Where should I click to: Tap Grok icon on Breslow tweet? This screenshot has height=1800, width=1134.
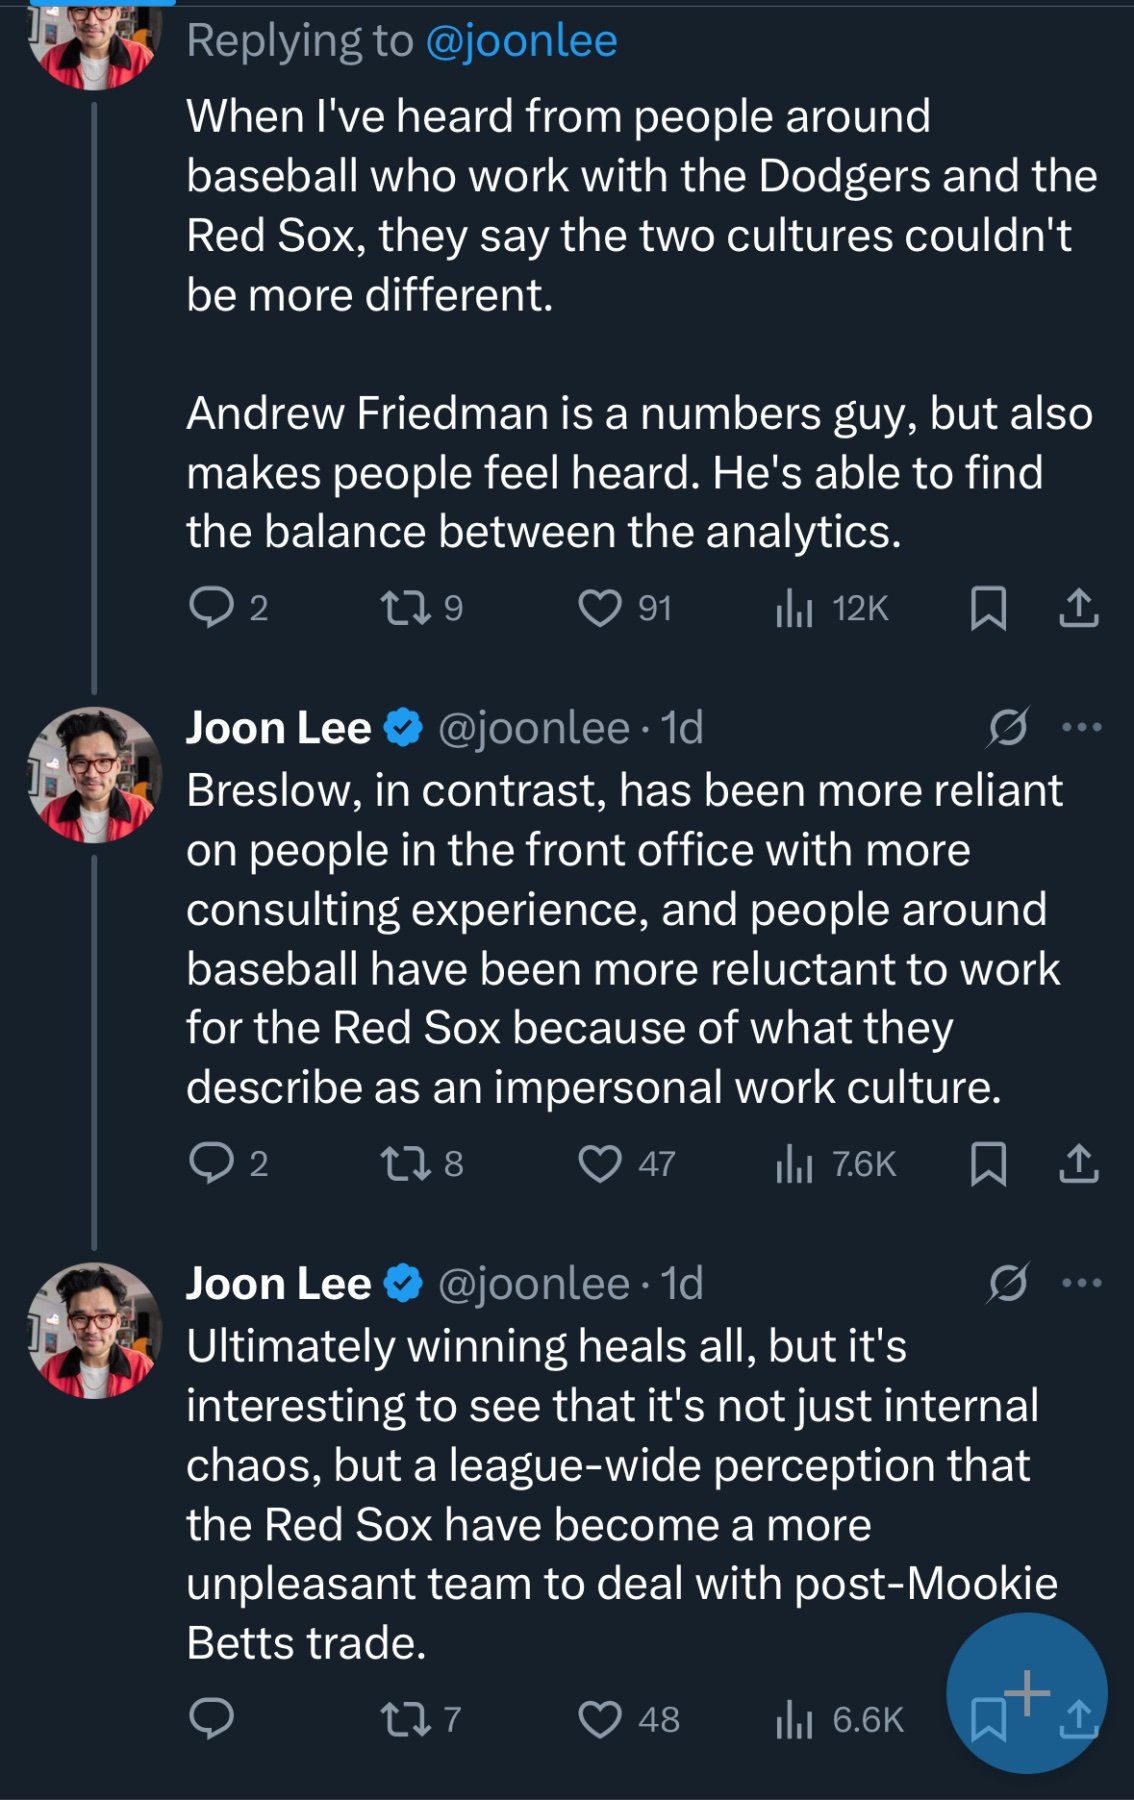[x=1007, y=727]
